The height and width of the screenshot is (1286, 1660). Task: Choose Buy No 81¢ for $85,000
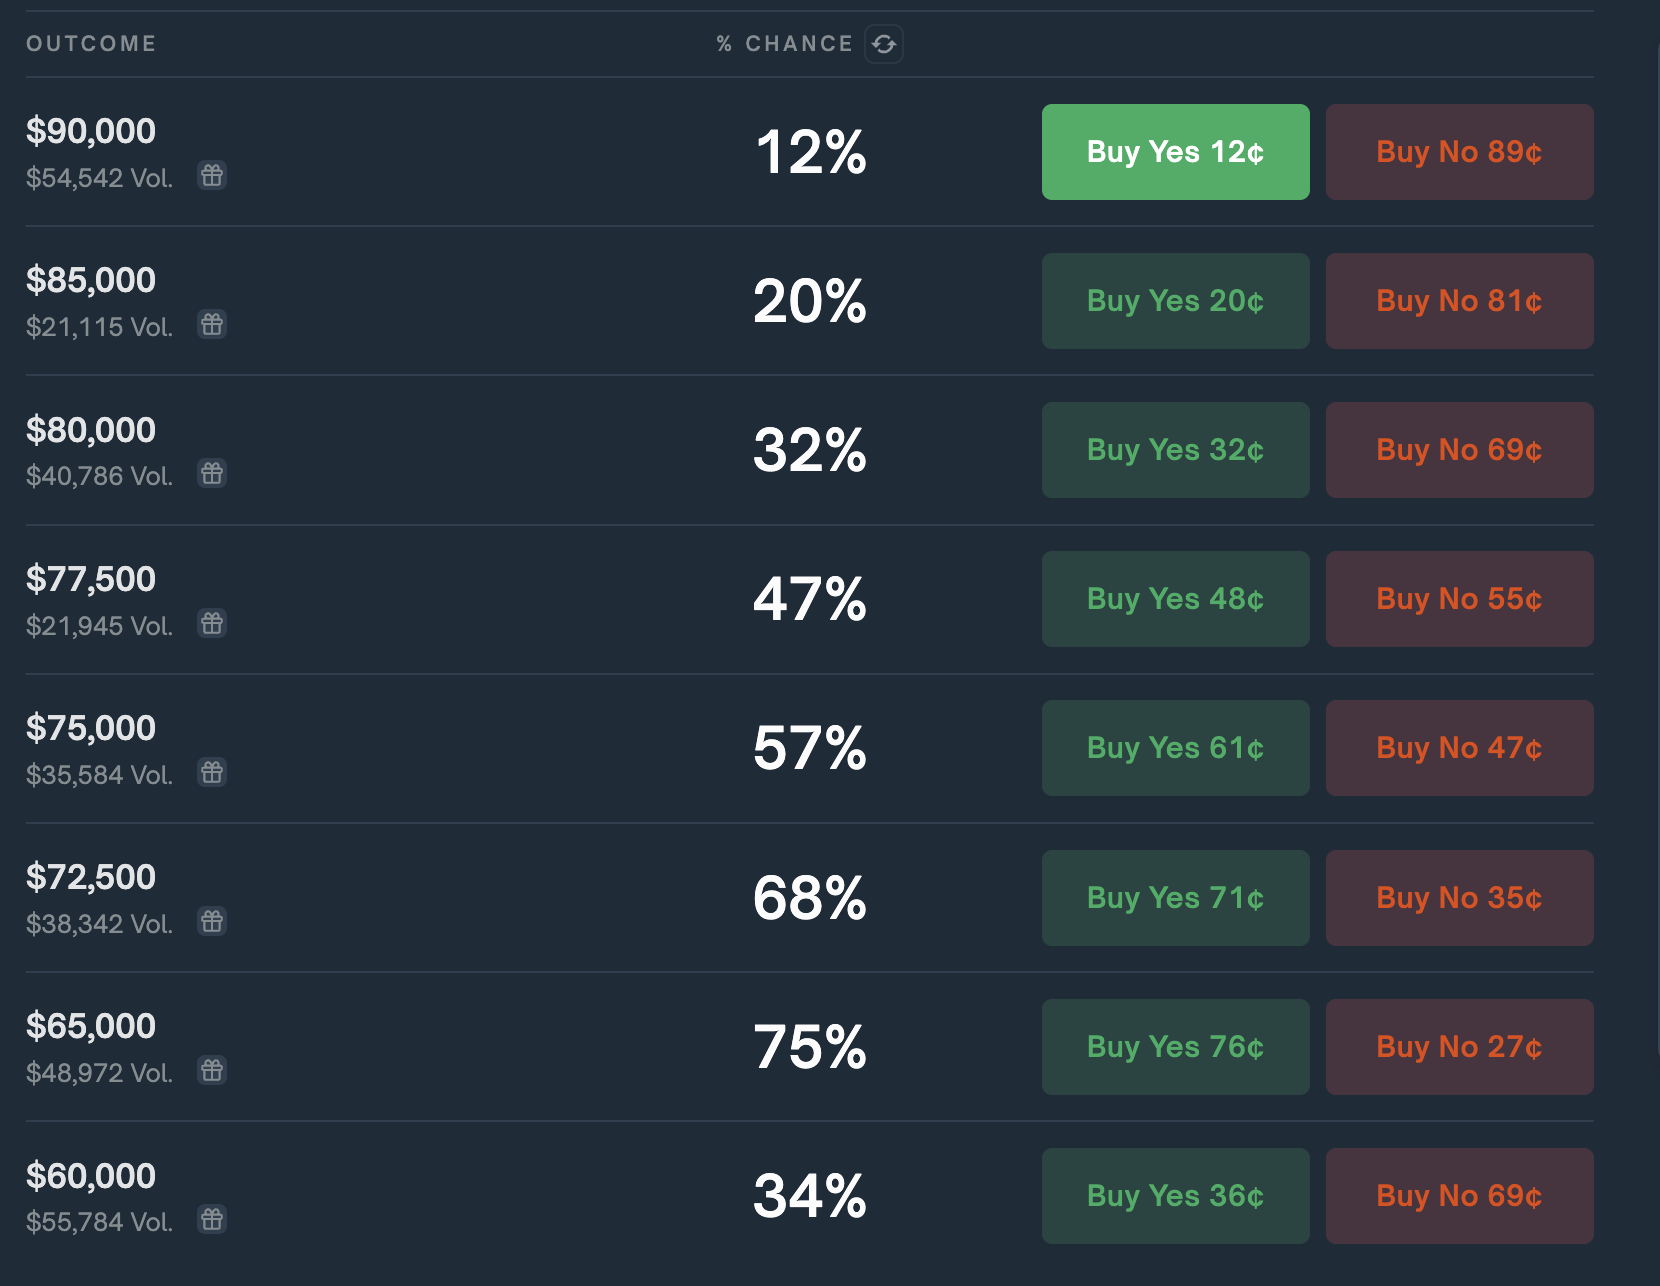pos(1459,301)
